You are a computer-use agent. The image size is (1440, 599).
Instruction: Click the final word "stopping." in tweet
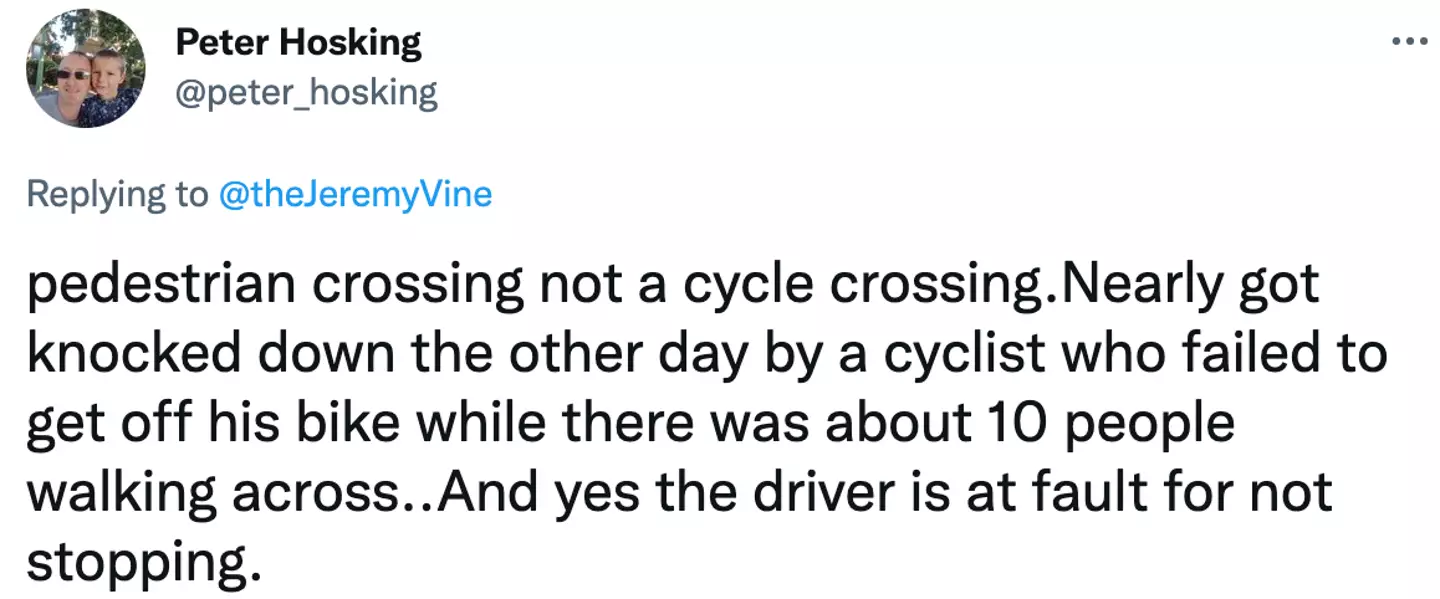(x=136, y=562)
